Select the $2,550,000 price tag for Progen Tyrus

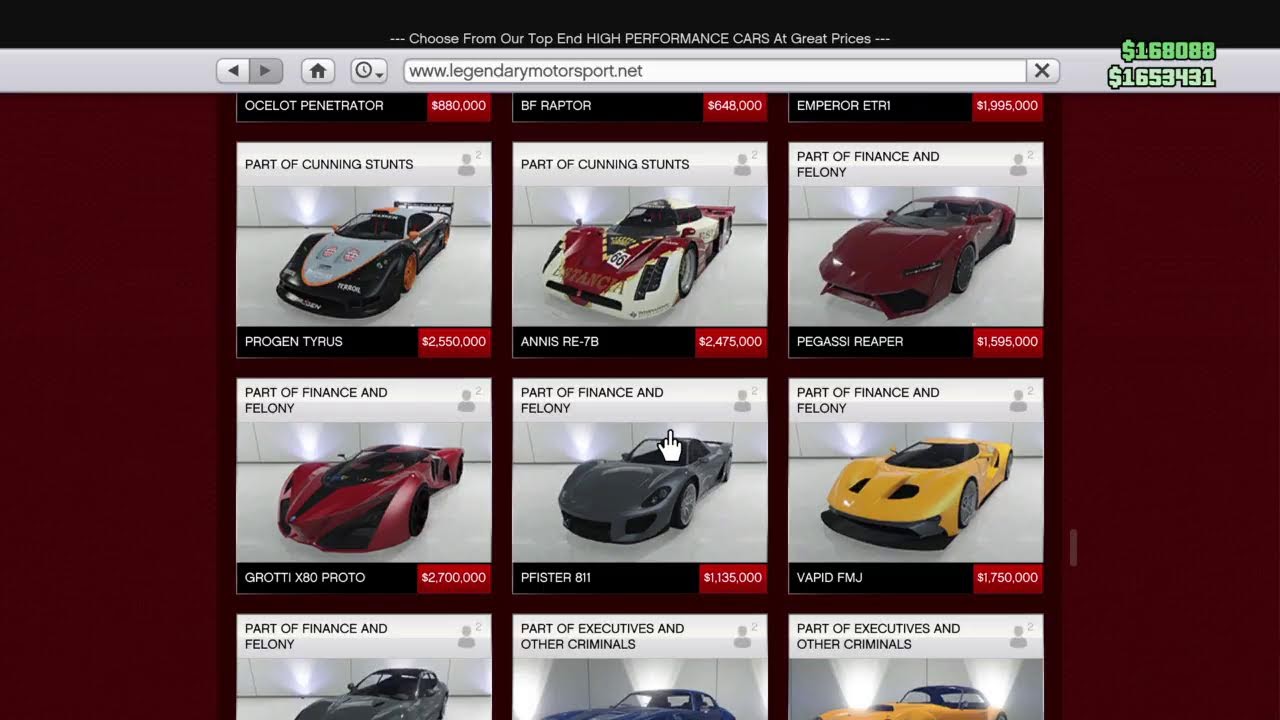coord(454,342)
